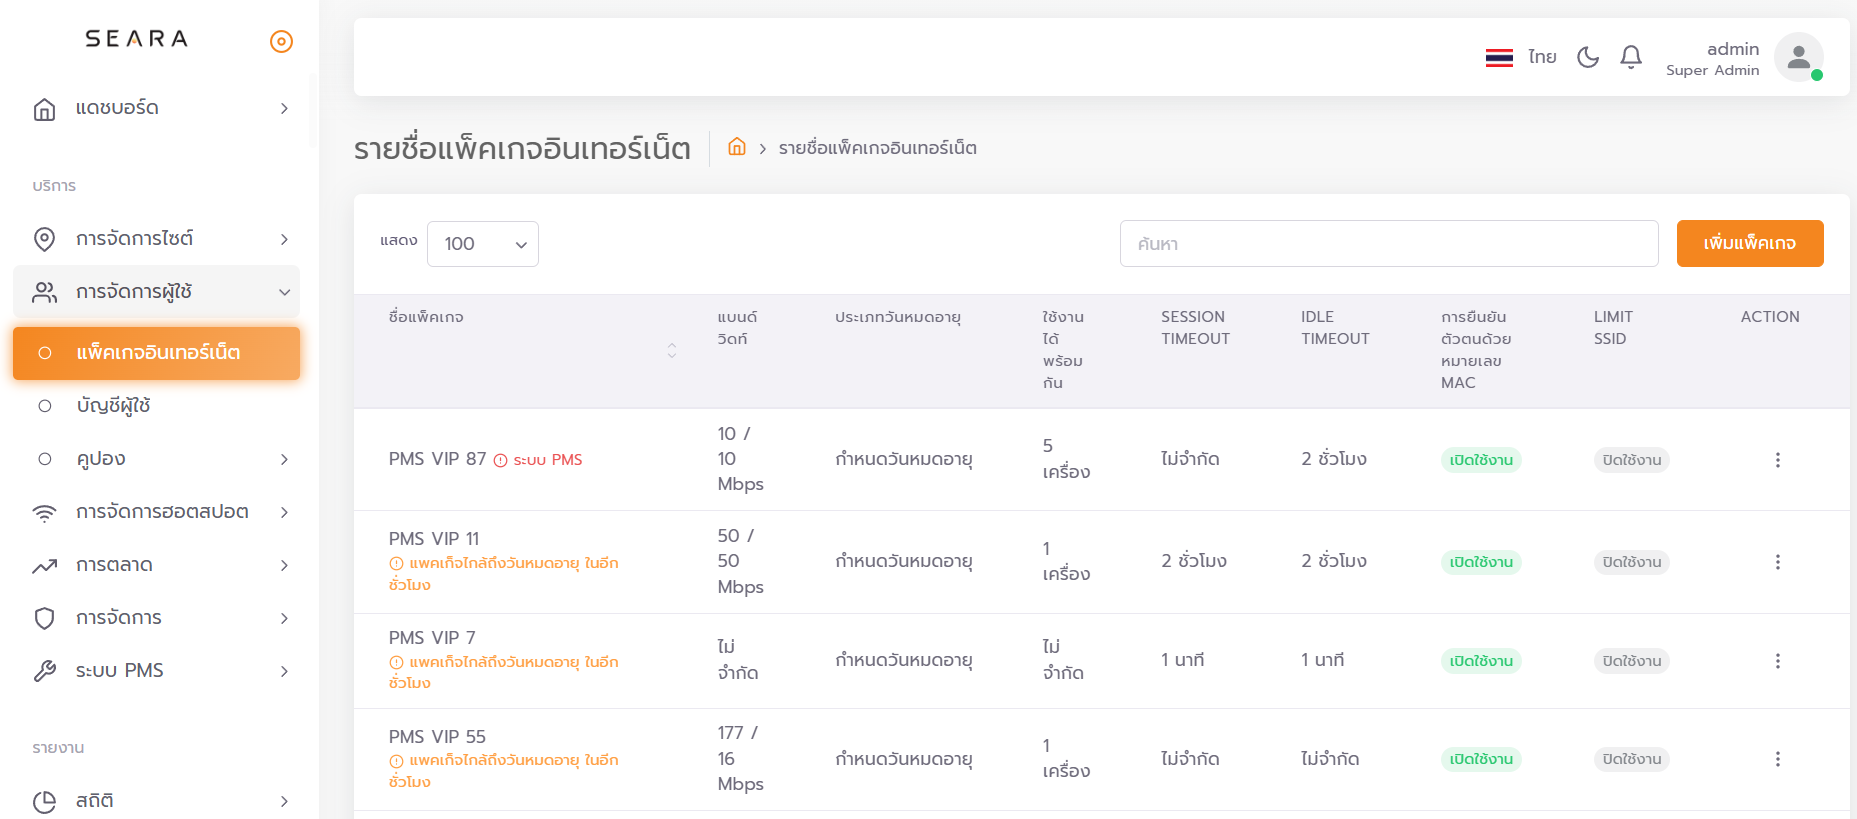This screenshot has height=819, width=1857.
Task: Click the ค้นหา search field
Action: tap(1388, 244)
